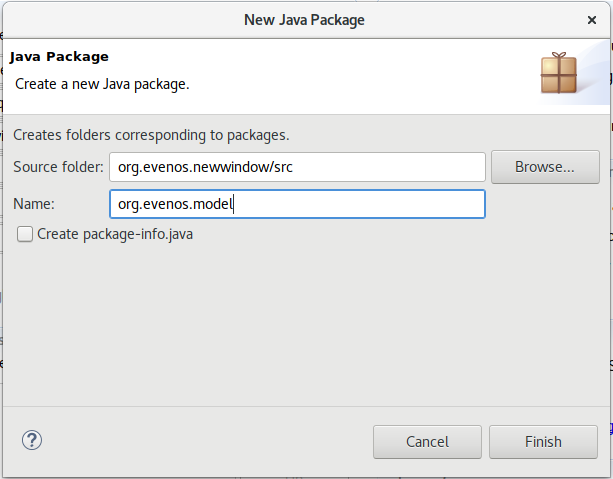
Task: Click the 'New Java Package' title bar
Action: coord(304,19)
